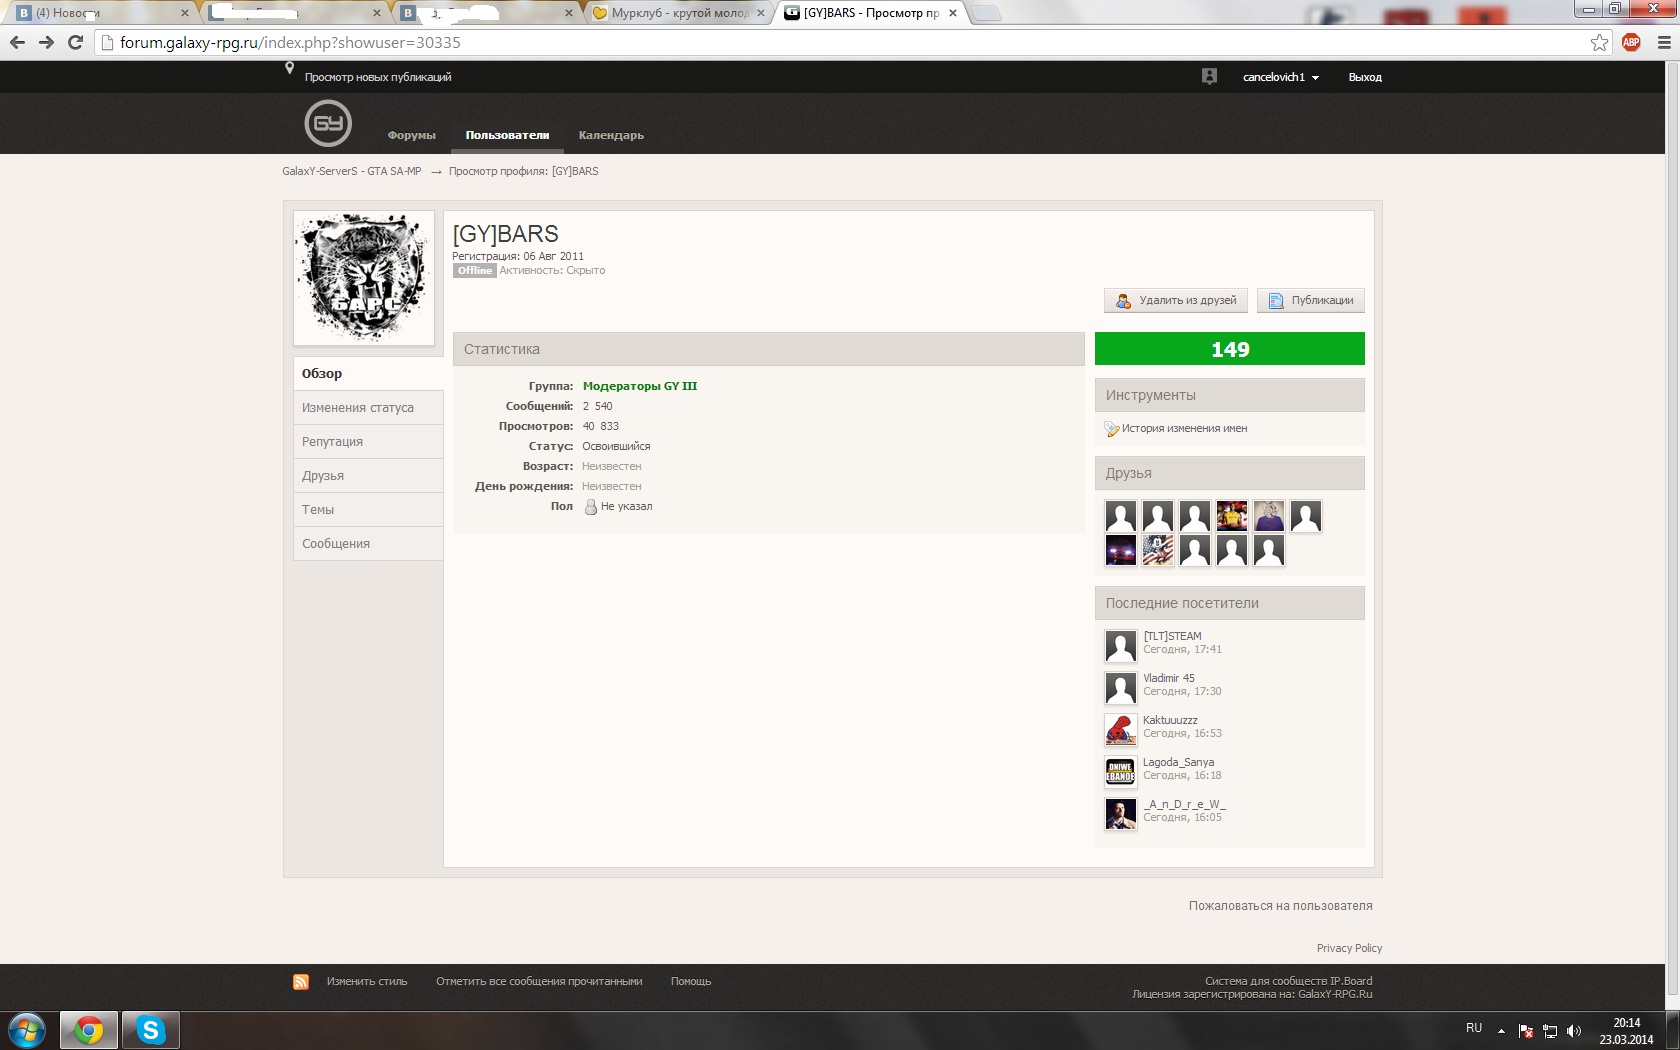Open the Пользователи navigation tab
This screenshot has width=1680, height=1050.
507,135
